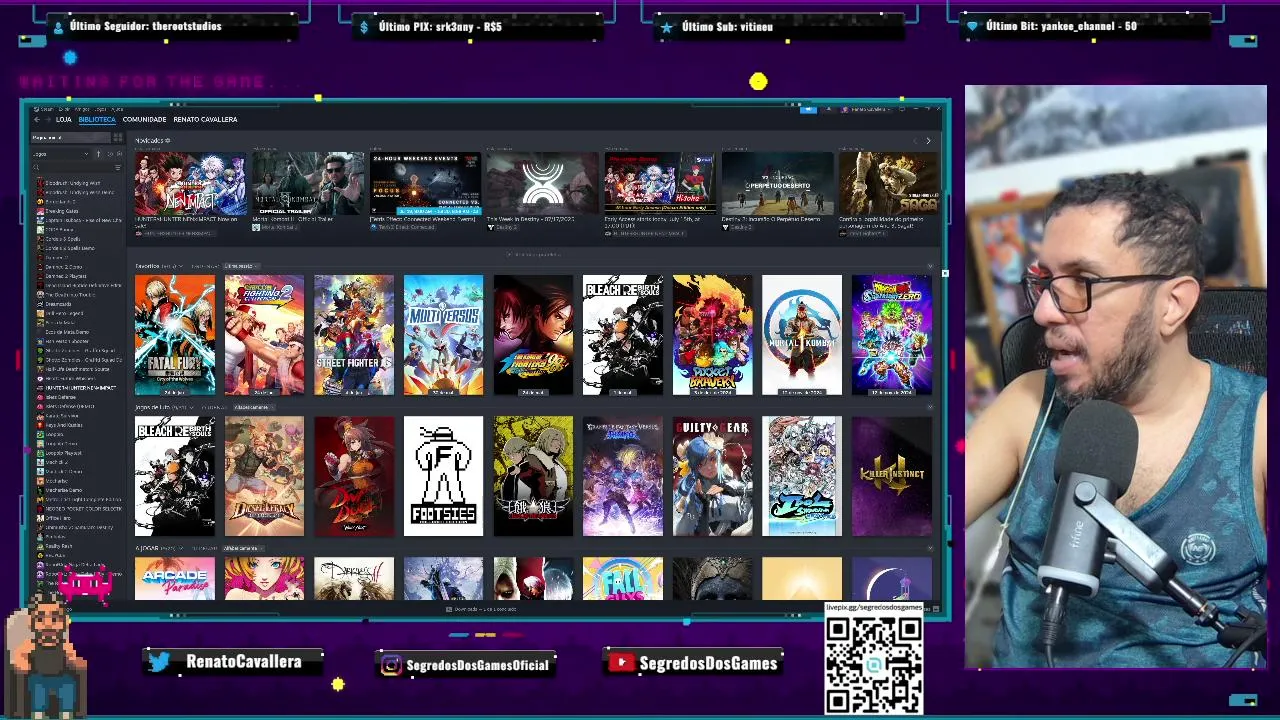
Task: Select Bleach Rebirth in Jogos de Luta
Action: point(175,476)
